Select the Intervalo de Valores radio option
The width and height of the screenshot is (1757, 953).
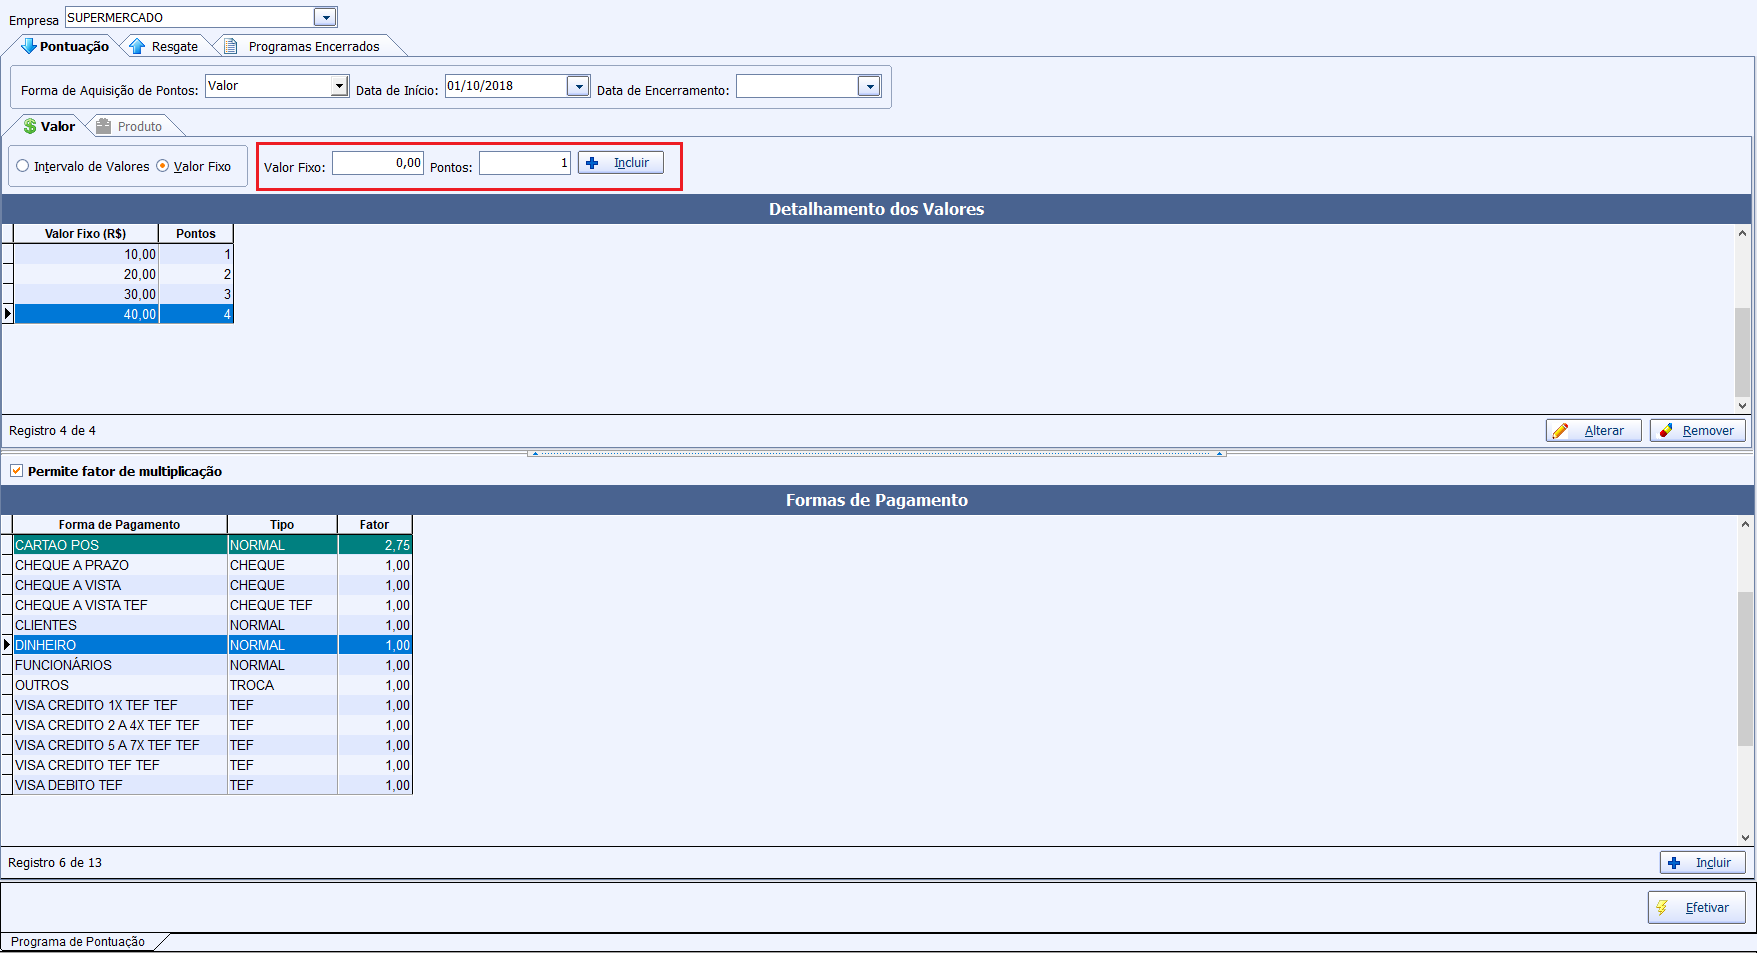click(23, 166)
